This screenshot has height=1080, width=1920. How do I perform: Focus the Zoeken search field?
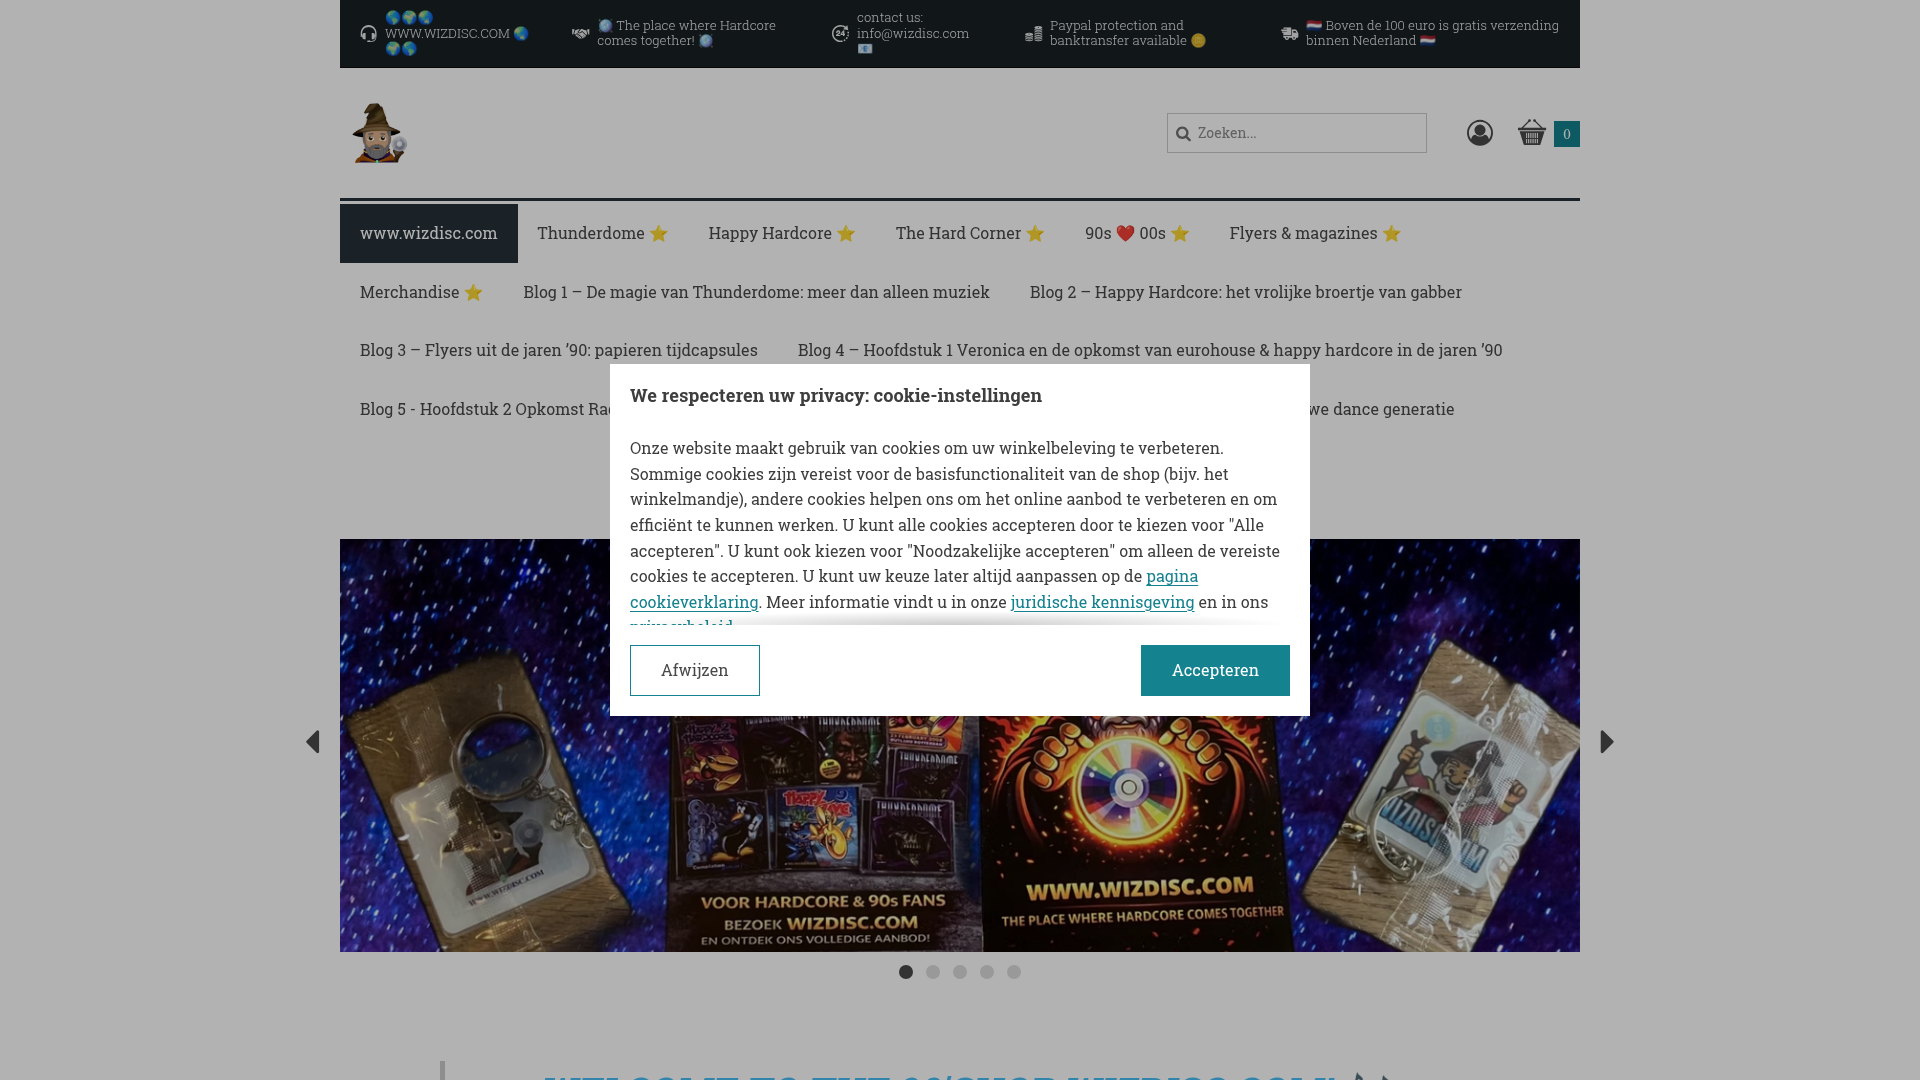tap(1297, 133)
